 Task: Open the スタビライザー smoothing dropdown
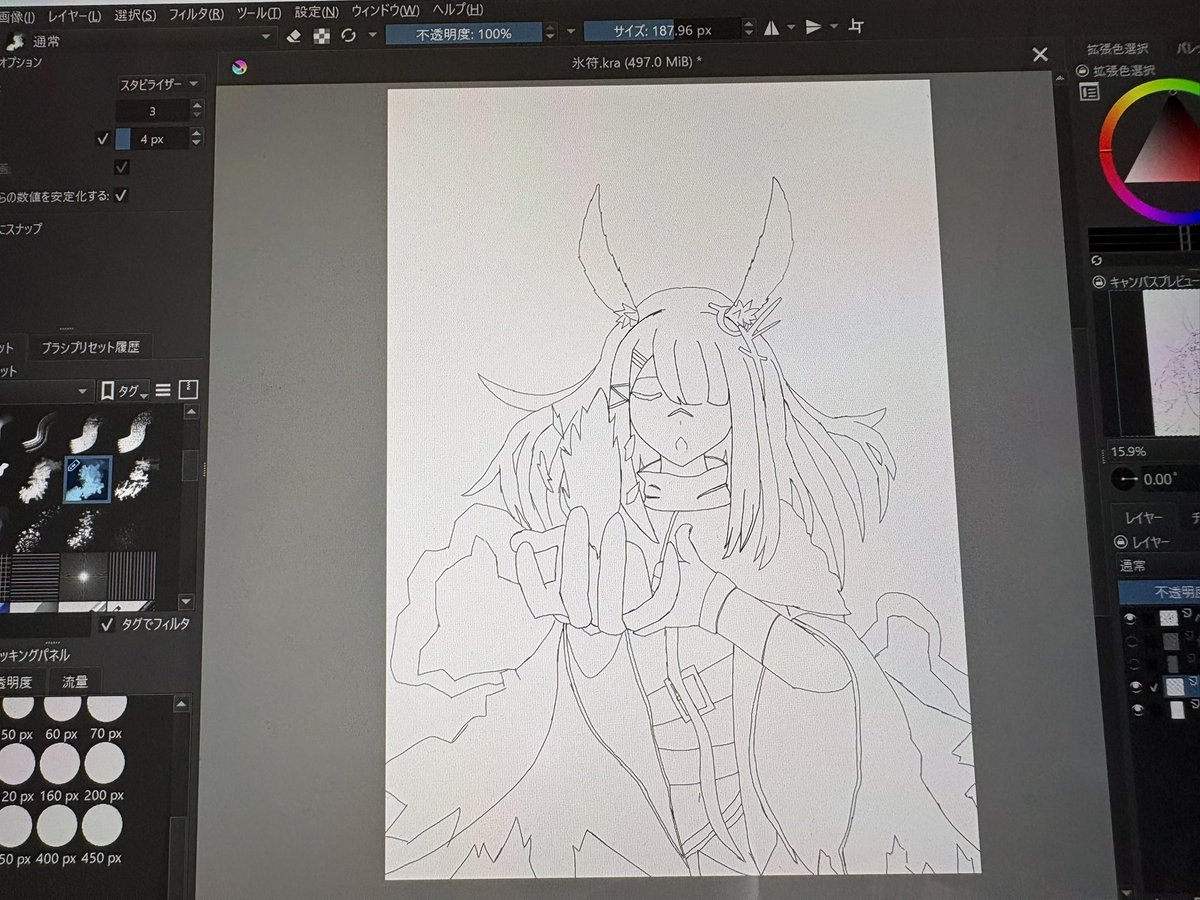pyautogui.click(x=161, y=85)
